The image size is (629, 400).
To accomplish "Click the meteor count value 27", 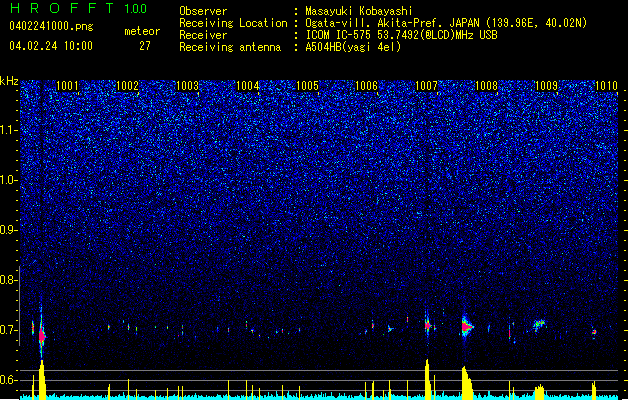I will (145, 46).
